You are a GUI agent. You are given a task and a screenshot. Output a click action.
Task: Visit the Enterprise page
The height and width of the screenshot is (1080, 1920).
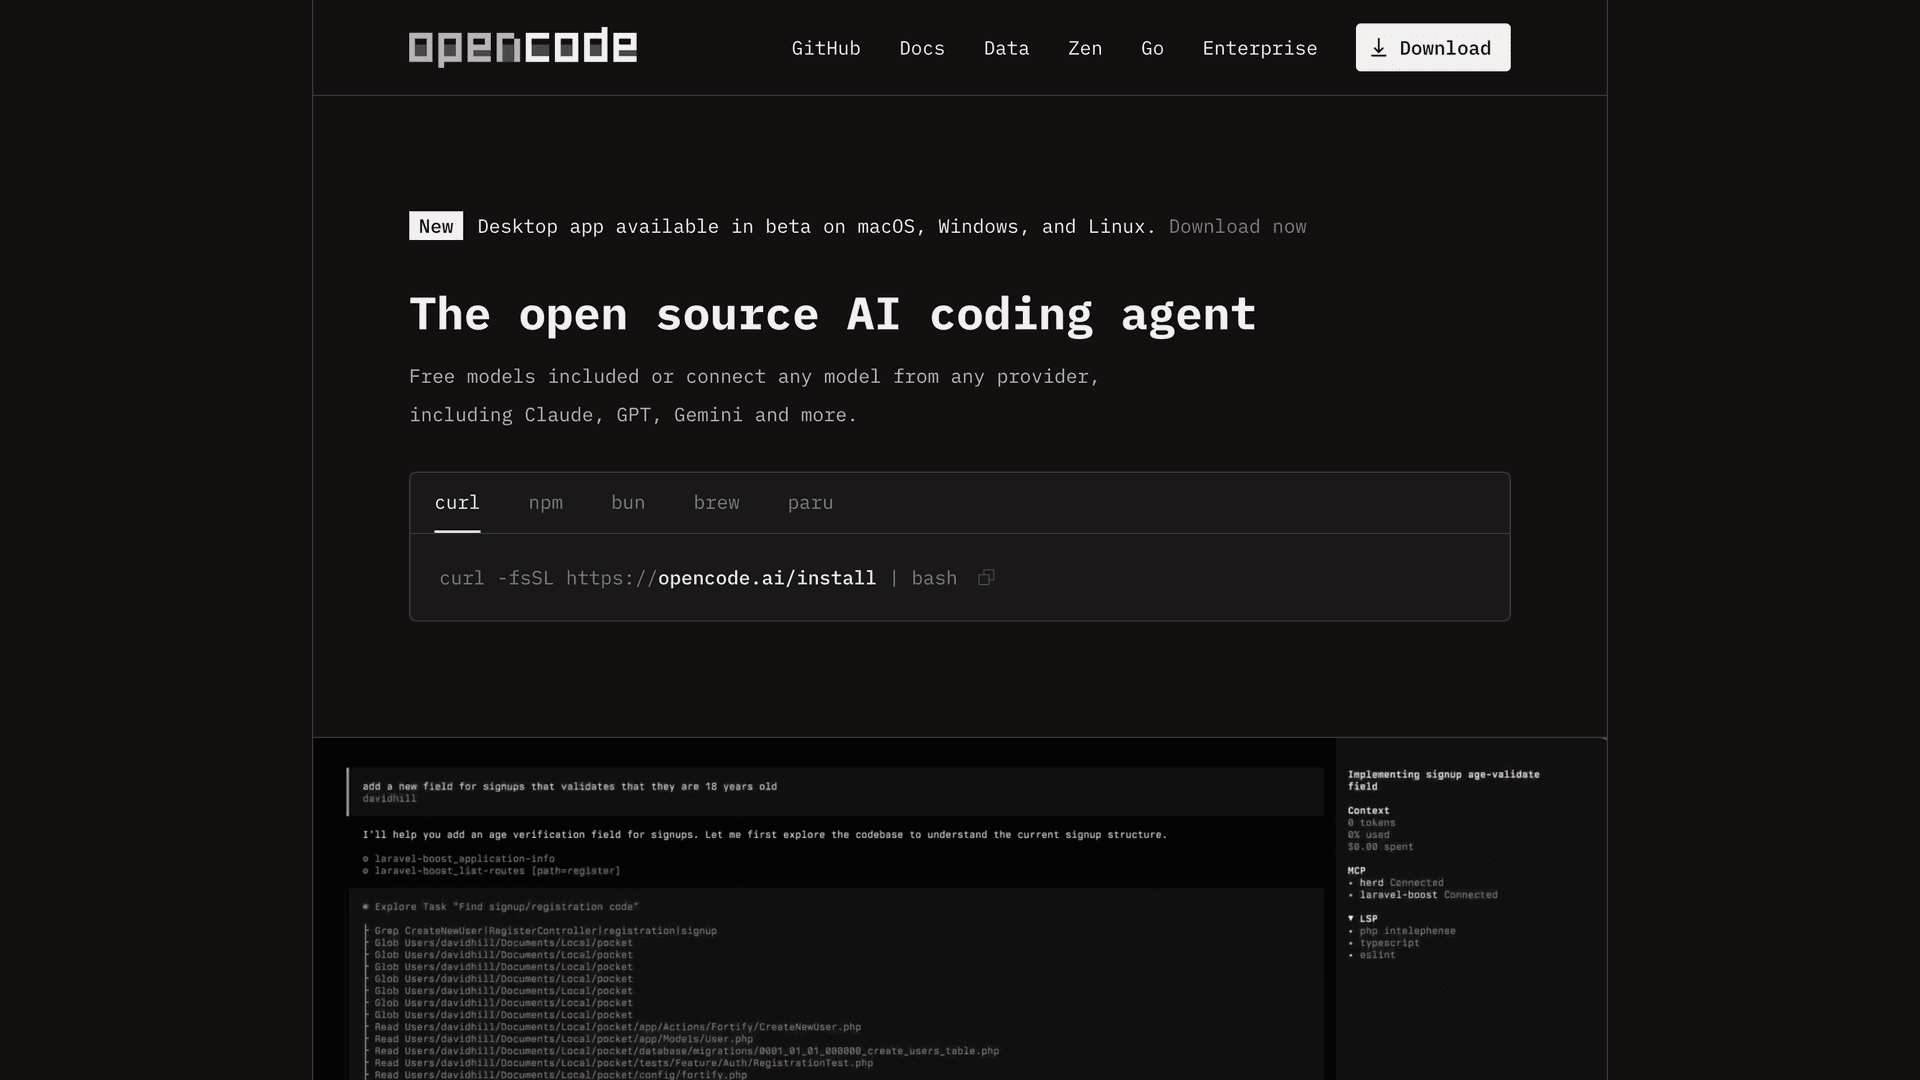[x=1259, y=48]
